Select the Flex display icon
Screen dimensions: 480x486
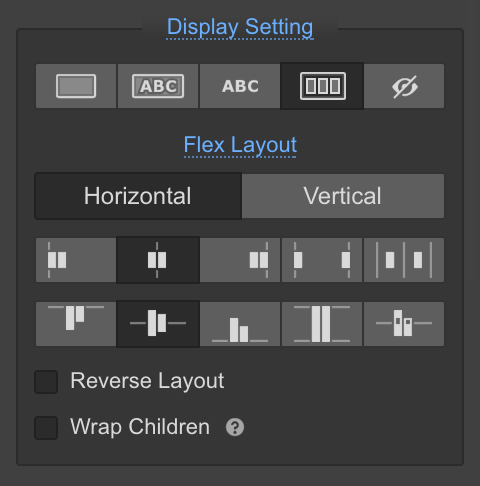pyautogui.click(x=322, y=86)
